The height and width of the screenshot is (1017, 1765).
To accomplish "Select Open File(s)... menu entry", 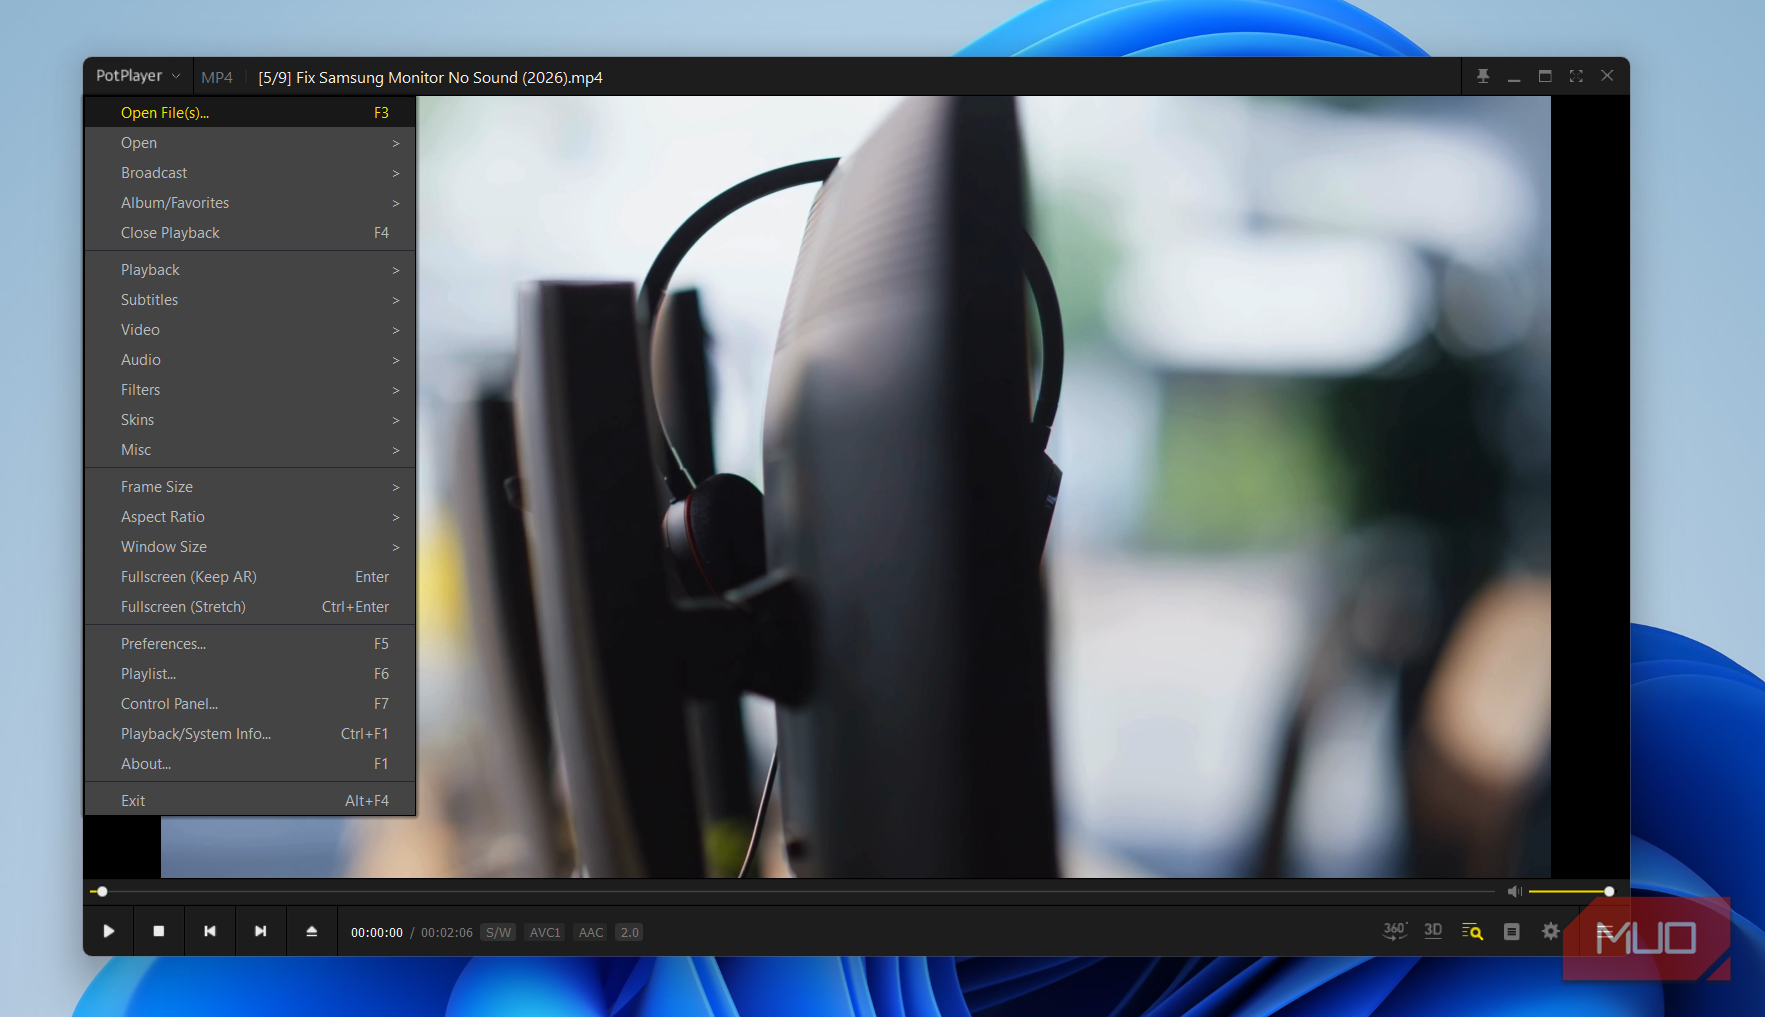I will tap(250, 113).
